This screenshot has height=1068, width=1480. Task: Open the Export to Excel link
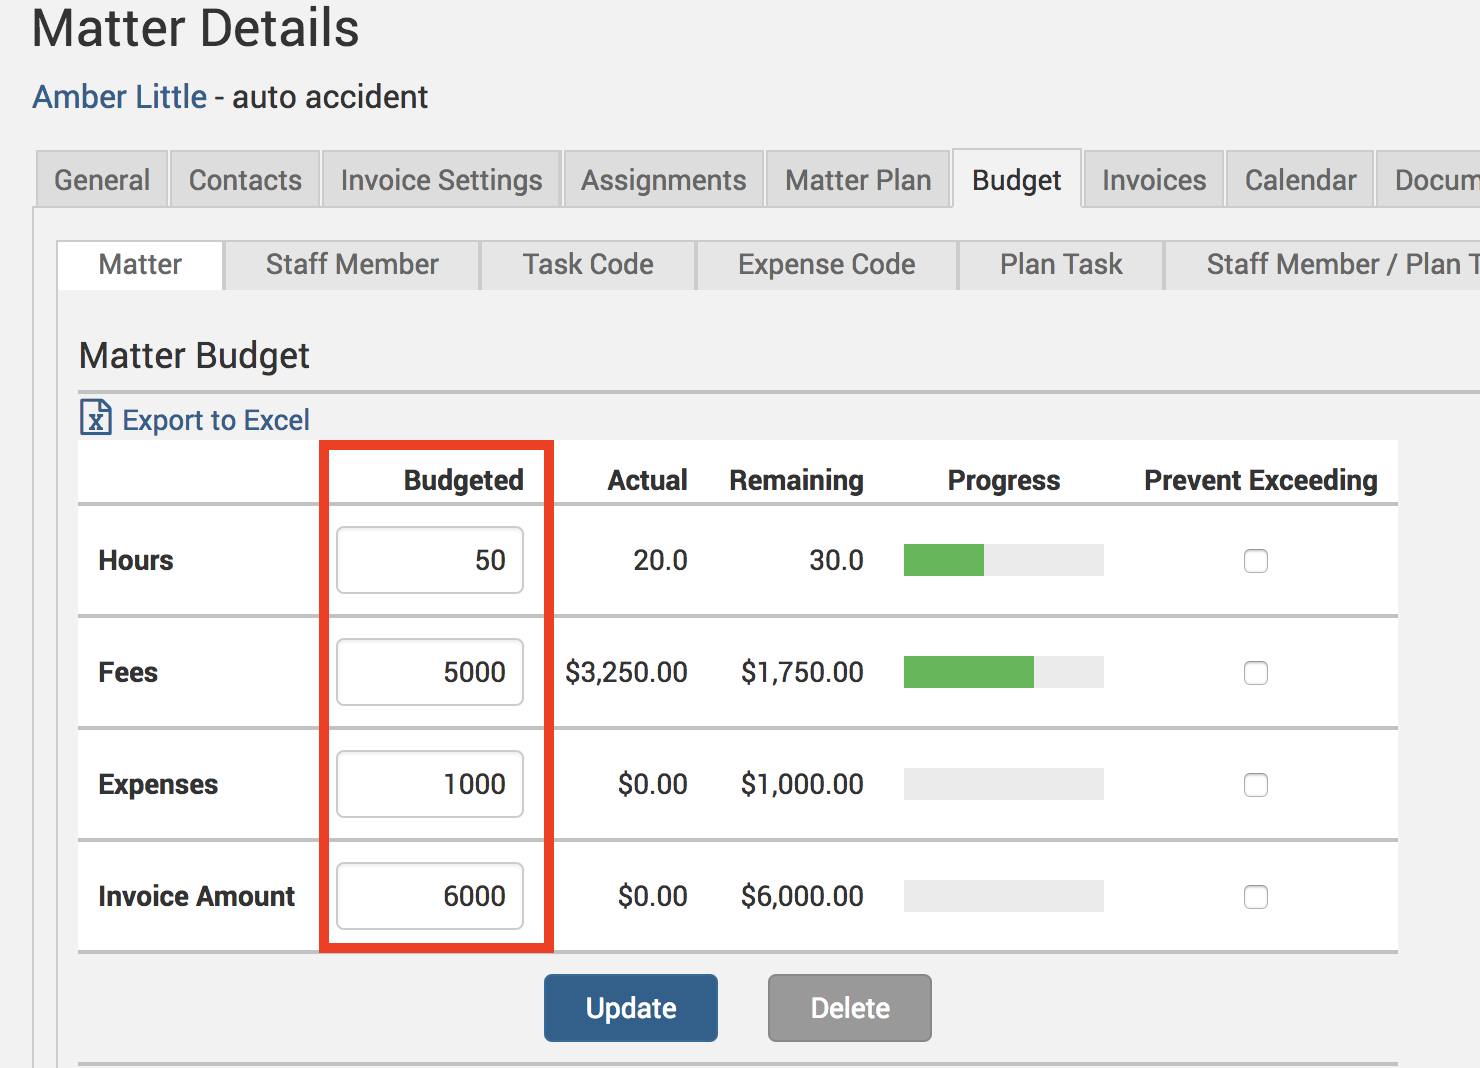point(215,420)
